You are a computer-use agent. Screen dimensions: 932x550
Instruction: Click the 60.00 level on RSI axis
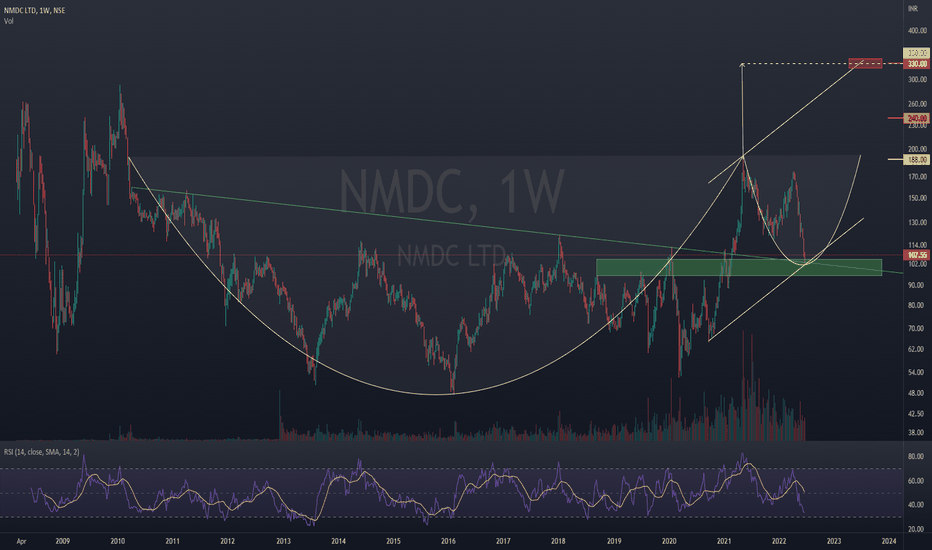917,481
